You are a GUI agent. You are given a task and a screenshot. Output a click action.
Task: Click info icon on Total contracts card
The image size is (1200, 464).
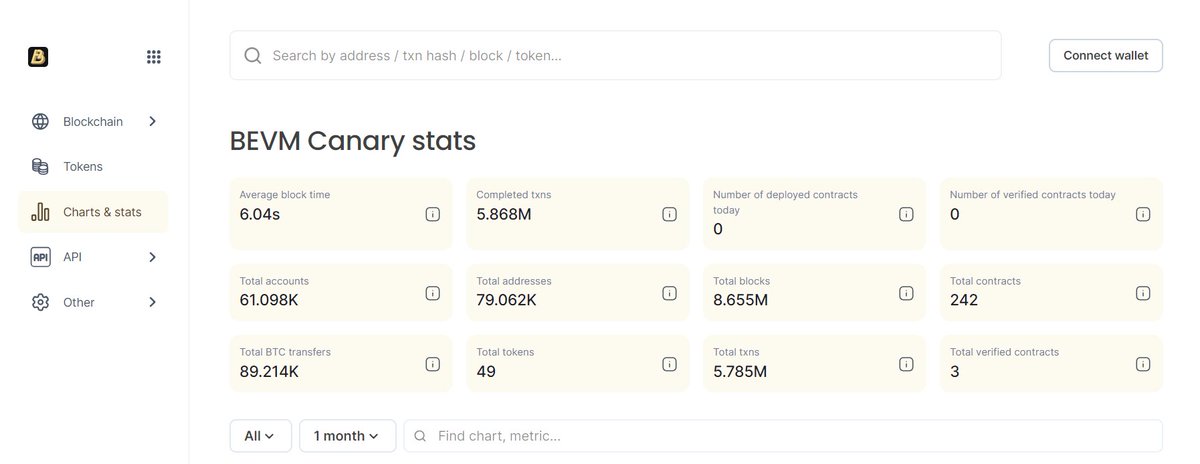pyautogui.click(x=1142, y=293)
